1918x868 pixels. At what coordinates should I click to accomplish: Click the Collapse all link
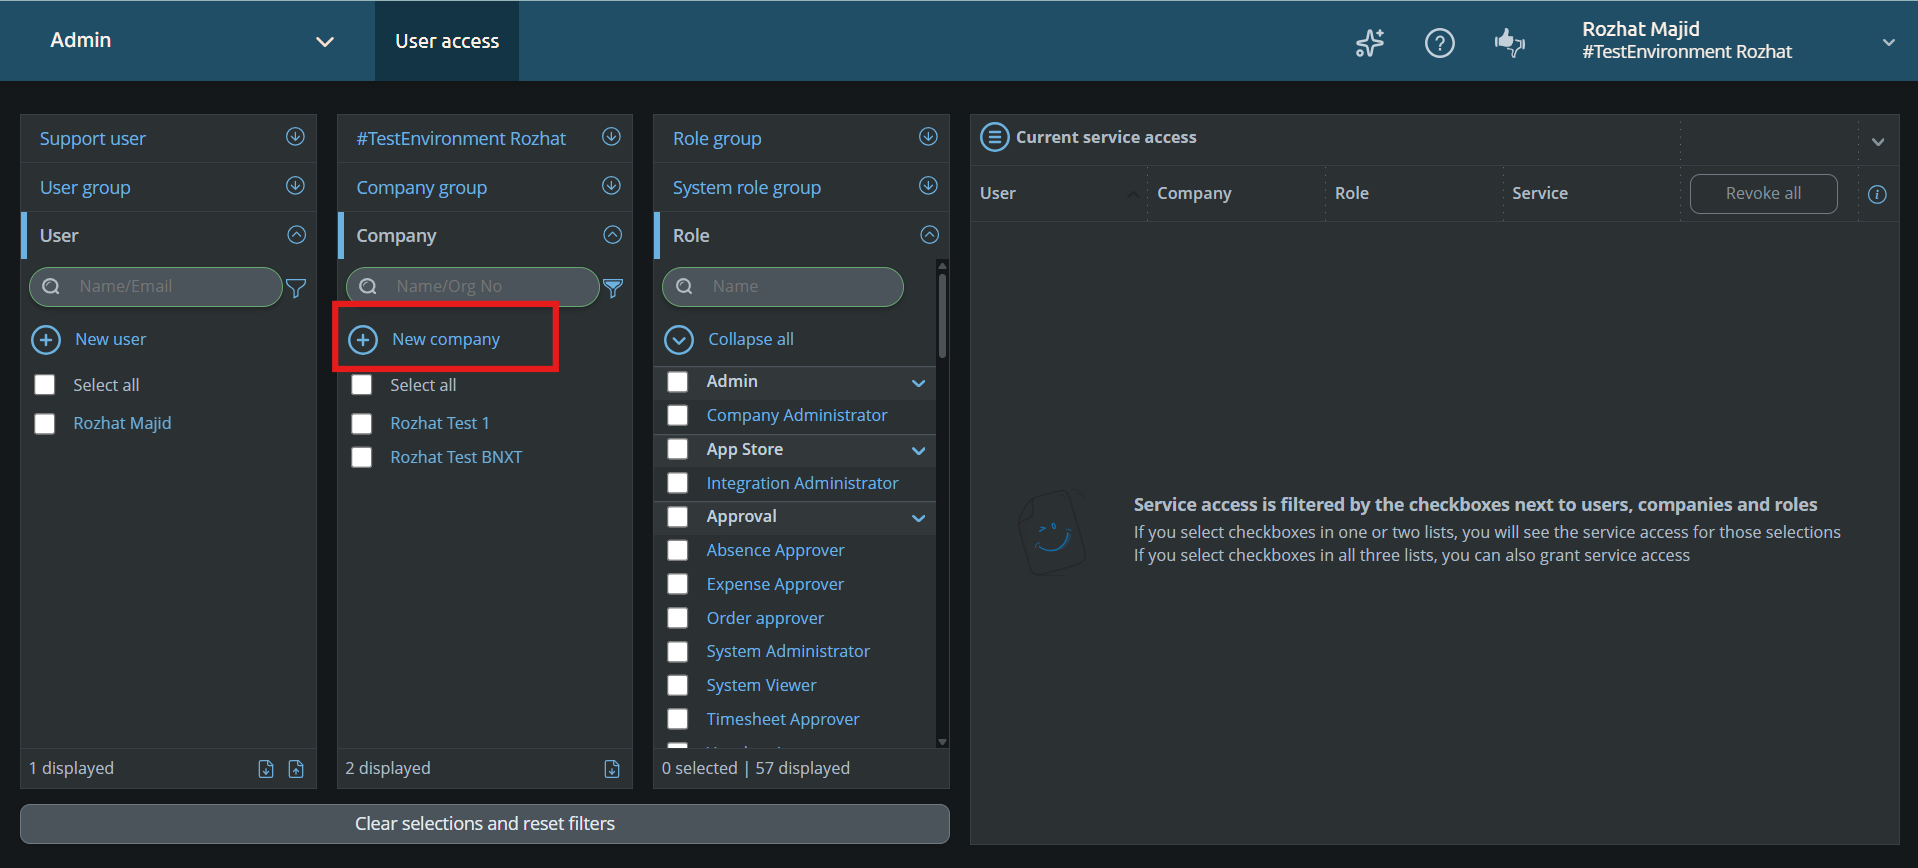pyautogui.click(x=751, y=340)
